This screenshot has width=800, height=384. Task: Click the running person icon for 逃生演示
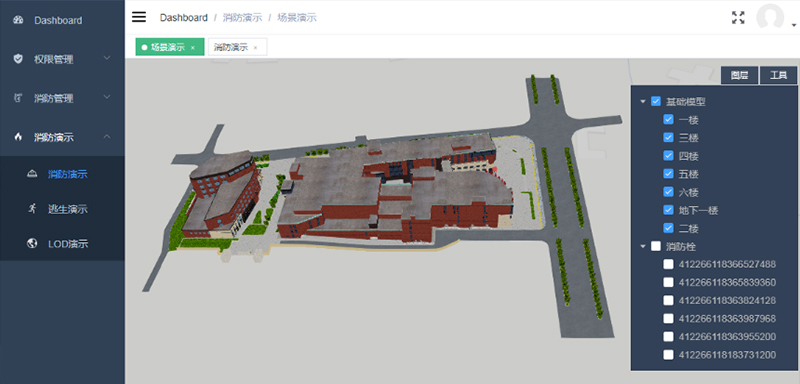32,208
